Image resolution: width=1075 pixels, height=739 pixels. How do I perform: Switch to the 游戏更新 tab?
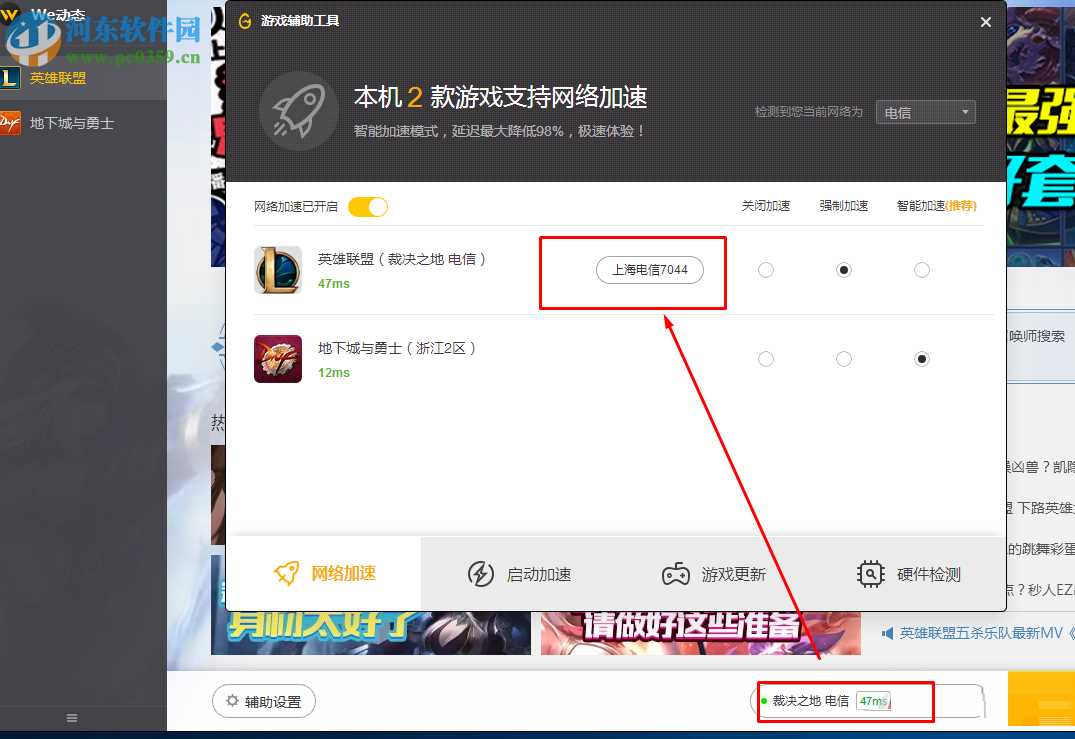click(714, 573)
